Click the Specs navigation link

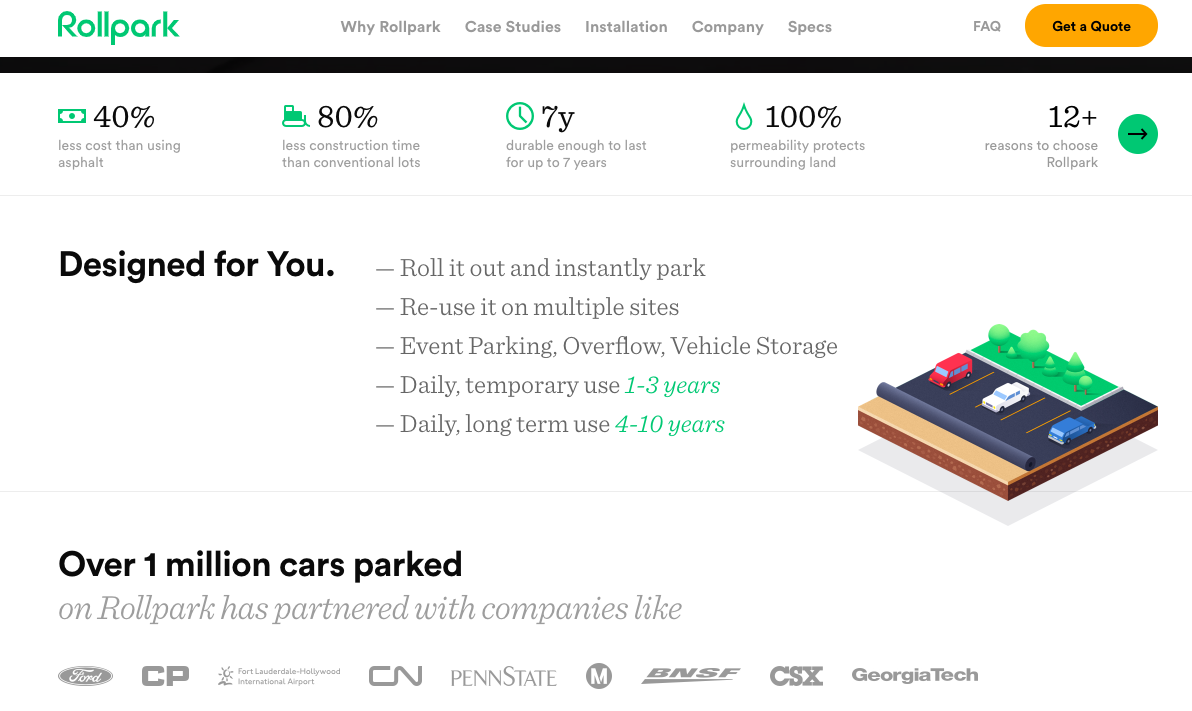coord(809,27)
